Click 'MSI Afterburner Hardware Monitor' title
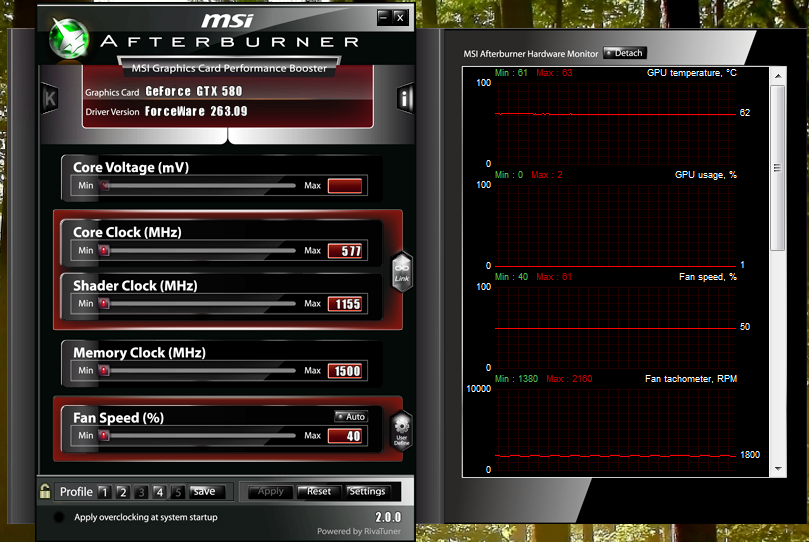The width and height of the screenshot is (809, 542). point(531,54)
